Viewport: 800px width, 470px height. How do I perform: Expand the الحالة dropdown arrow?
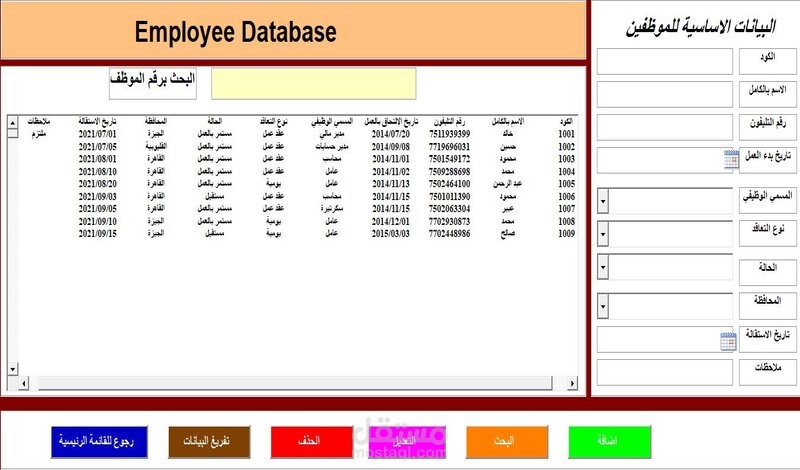(x=603, y=267)
